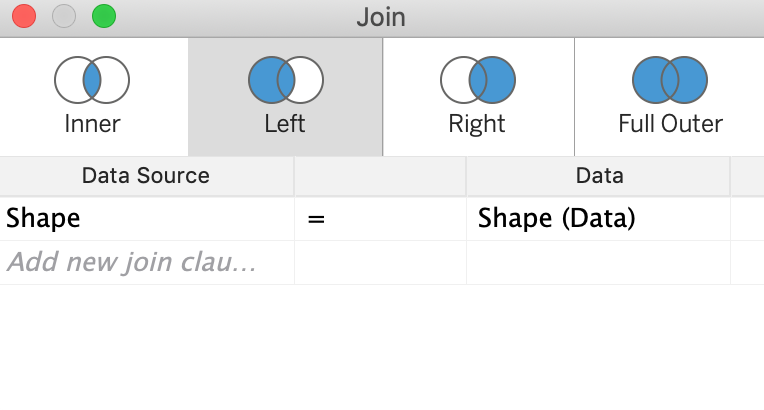Choose the Left join label
This screenshot has height=410, width=764.
286,124
